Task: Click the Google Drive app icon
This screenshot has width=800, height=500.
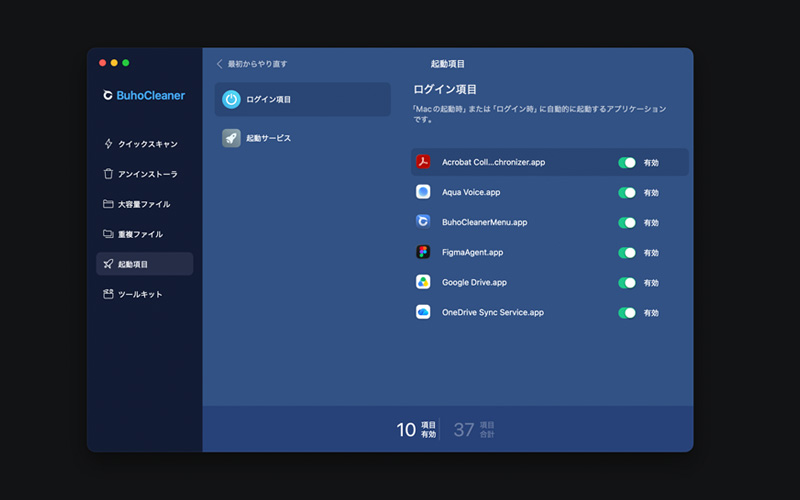Action: (x=423, y=282)
